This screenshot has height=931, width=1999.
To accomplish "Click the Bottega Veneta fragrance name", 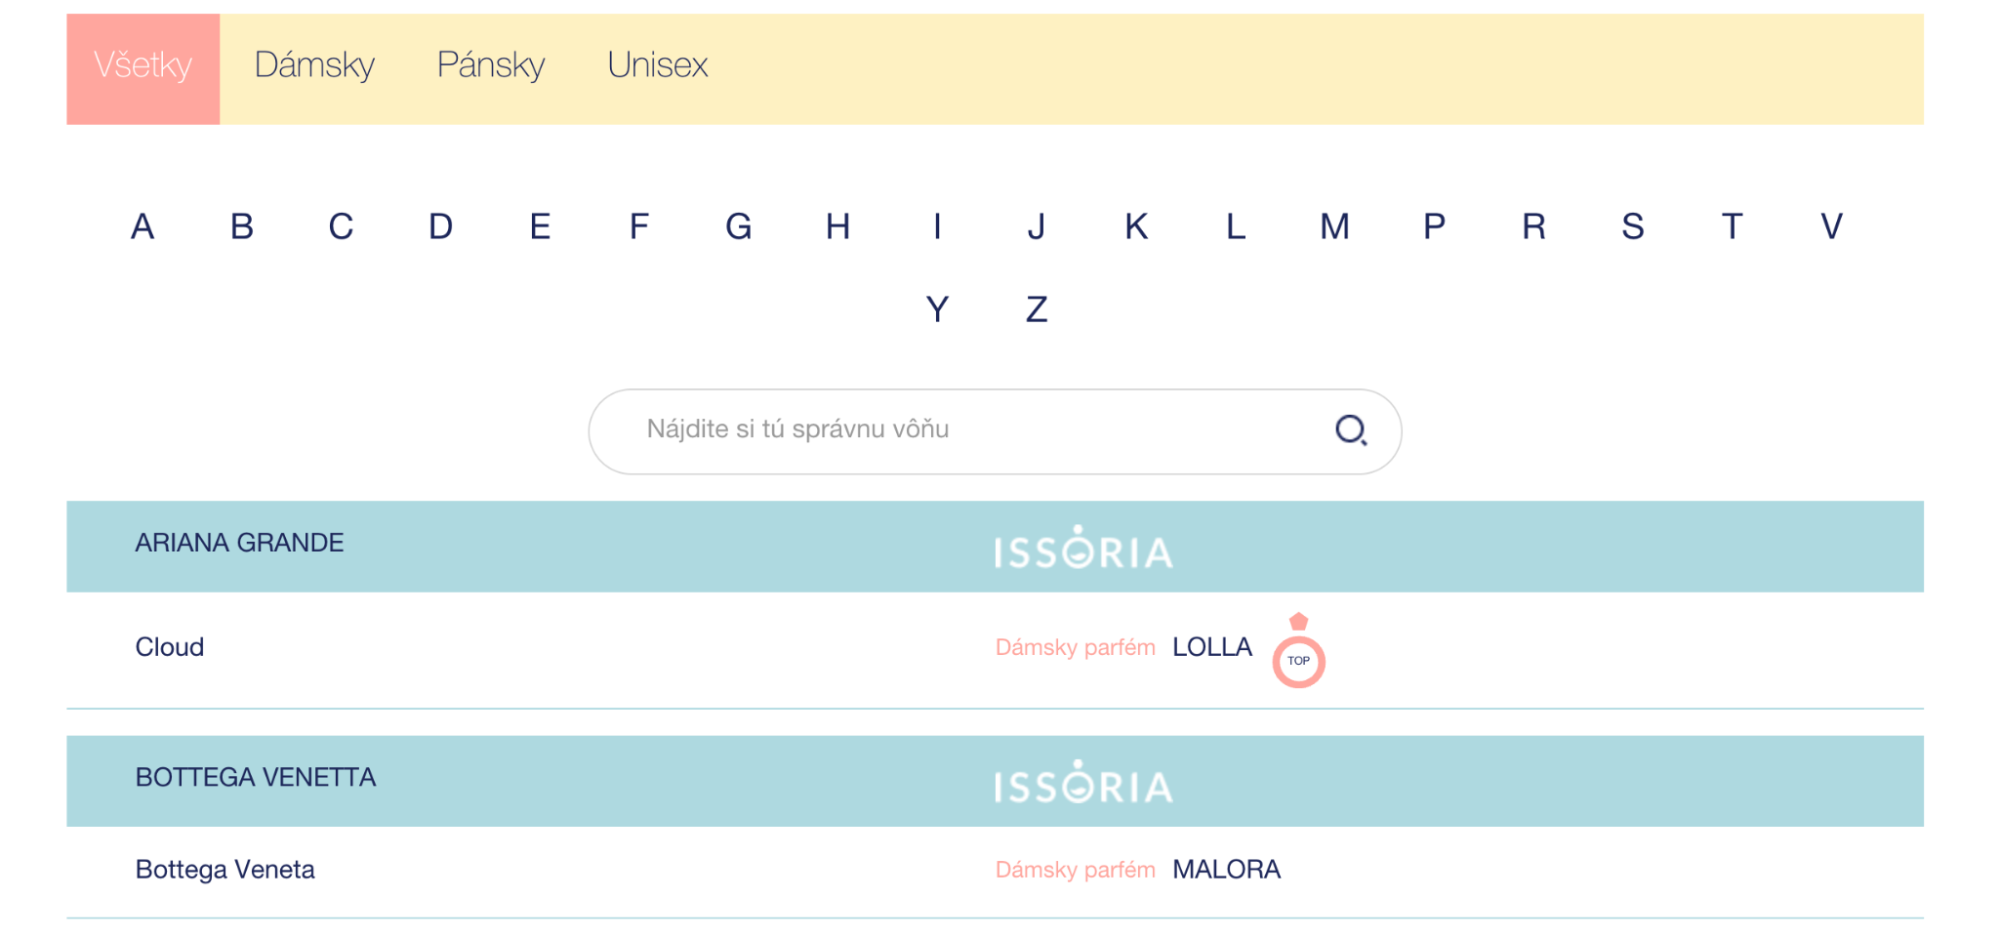I will [225, 869].
